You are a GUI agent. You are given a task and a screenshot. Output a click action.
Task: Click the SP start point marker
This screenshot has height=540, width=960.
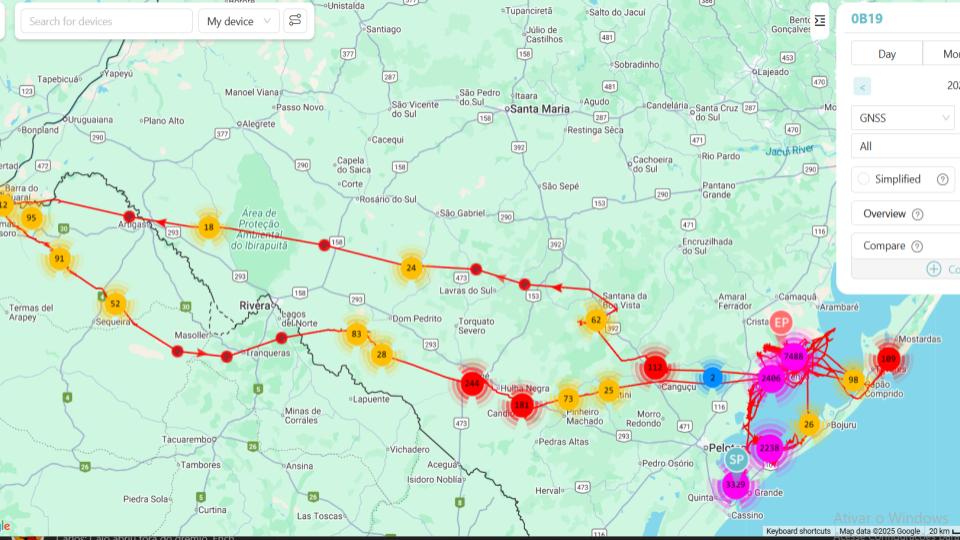(x=736, y=459)
